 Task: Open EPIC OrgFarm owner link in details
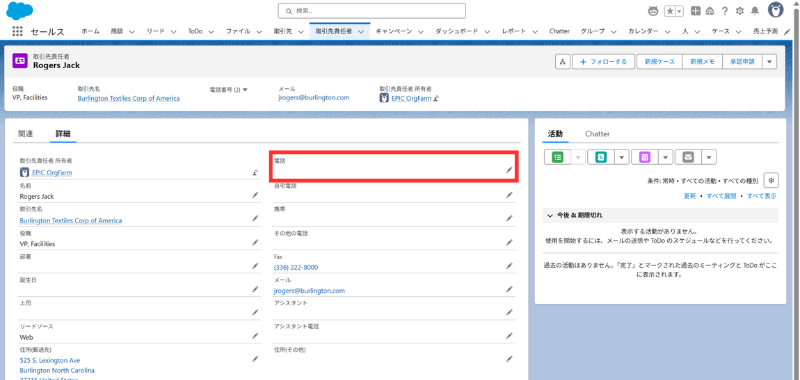(x=52, y=172)
